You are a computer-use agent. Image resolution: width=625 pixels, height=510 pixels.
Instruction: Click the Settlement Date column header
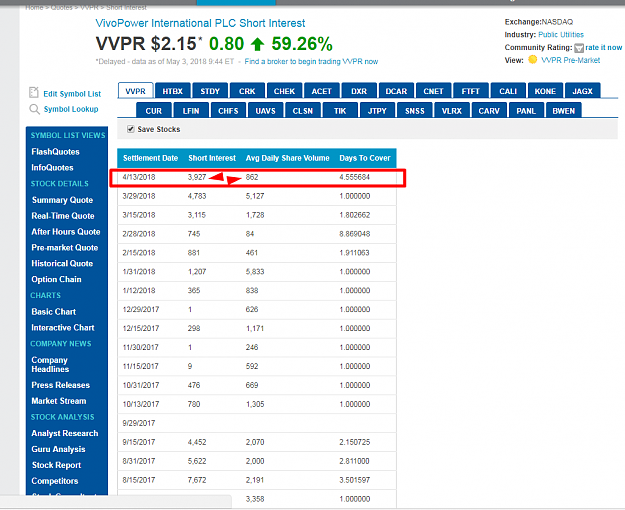[x=150, y=158]
